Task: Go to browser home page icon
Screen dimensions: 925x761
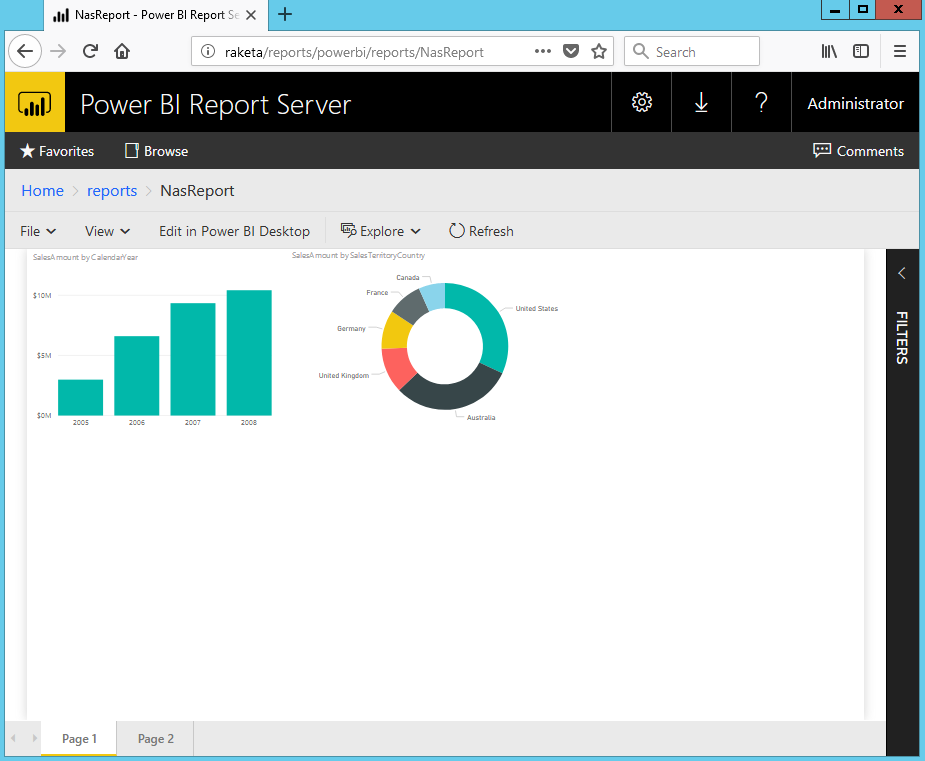Action: coord(122,51)
